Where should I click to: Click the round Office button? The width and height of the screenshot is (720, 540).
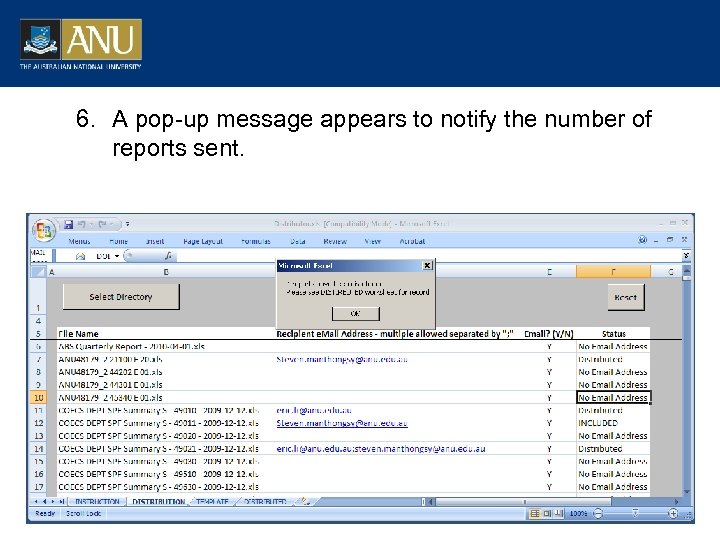44,229
